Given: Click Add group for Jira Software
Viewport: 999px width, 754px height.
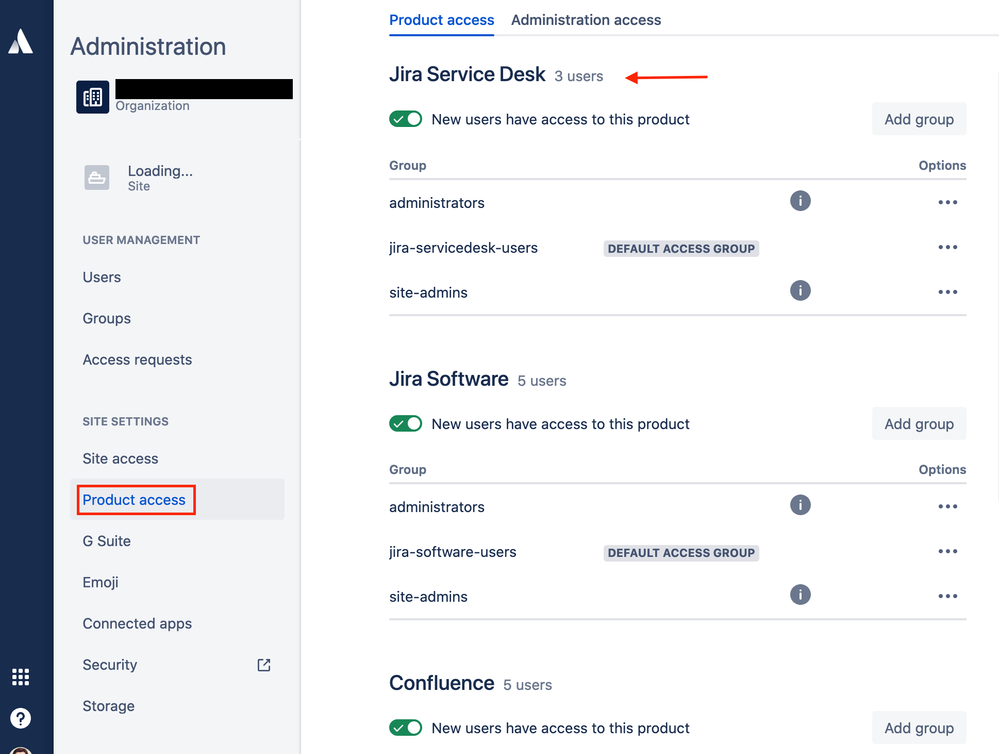Looking at the screenshot, I should point(919,424).
